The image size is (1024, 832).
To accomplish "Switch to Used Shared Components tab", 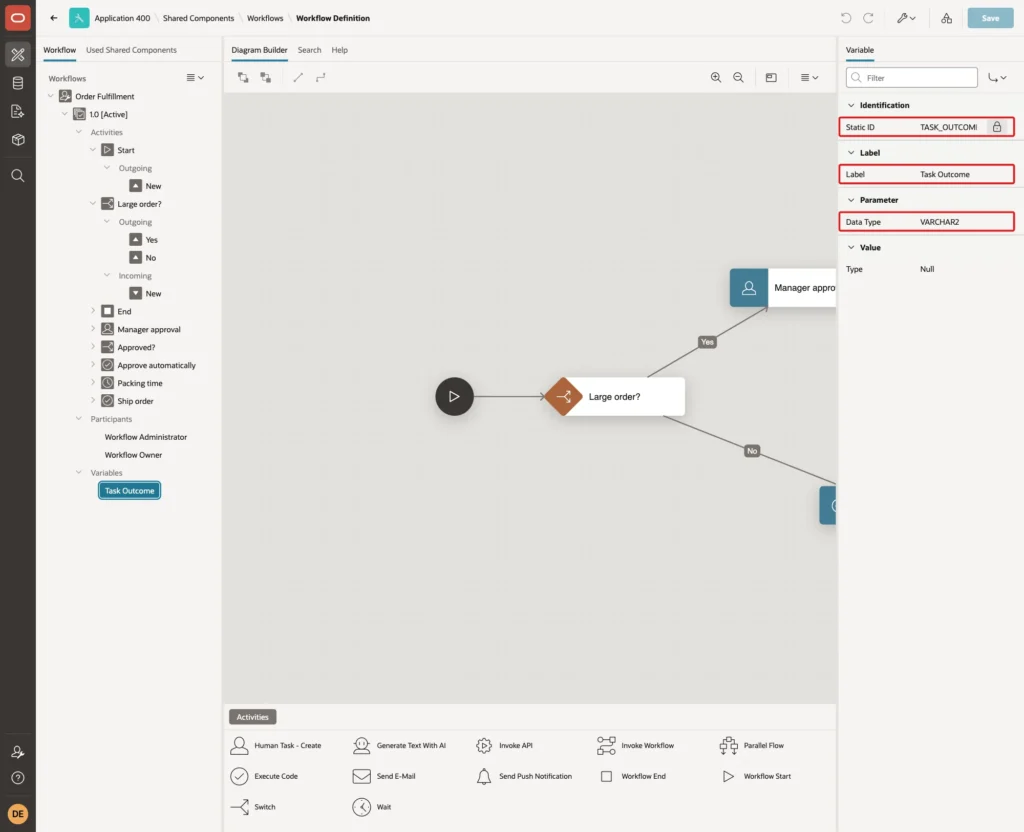I will [x=131, y=50].
